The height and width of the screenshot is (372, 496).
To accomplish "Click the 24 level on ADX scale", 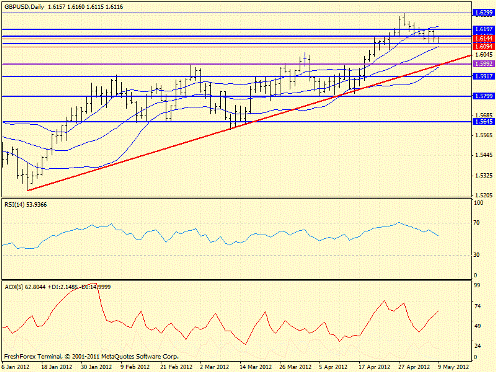I will point(477,346).
